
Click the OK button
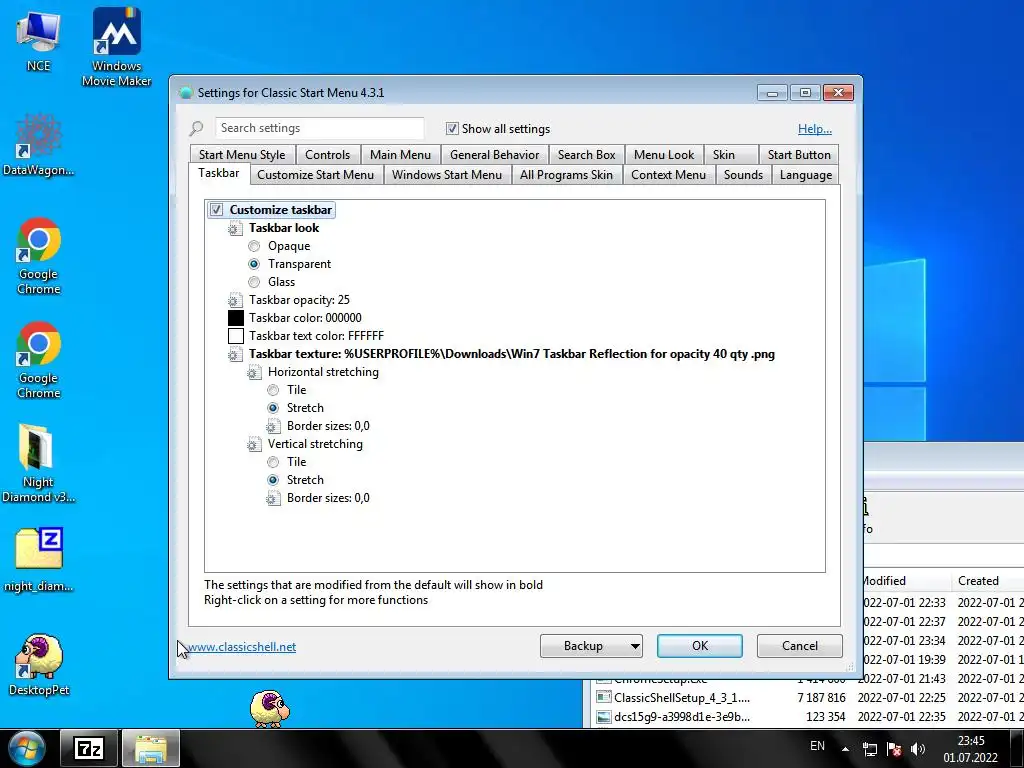(699, 646)
